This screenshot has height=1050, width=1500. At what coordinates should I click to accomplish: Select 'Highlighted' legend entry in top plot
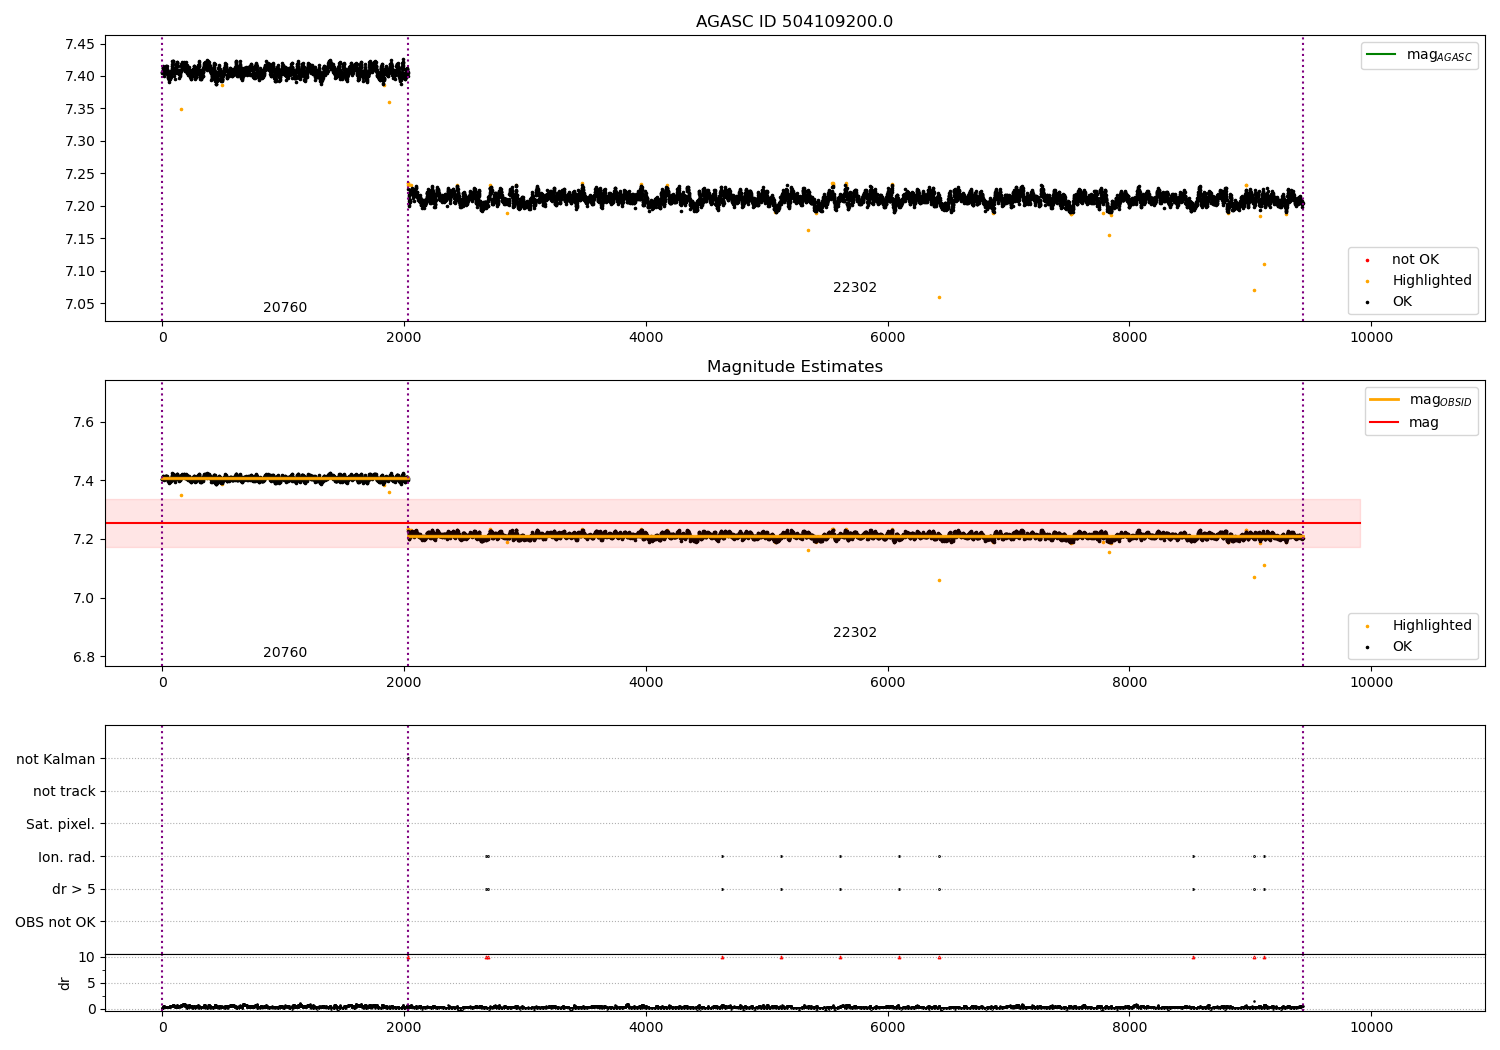pos(1432,281)
